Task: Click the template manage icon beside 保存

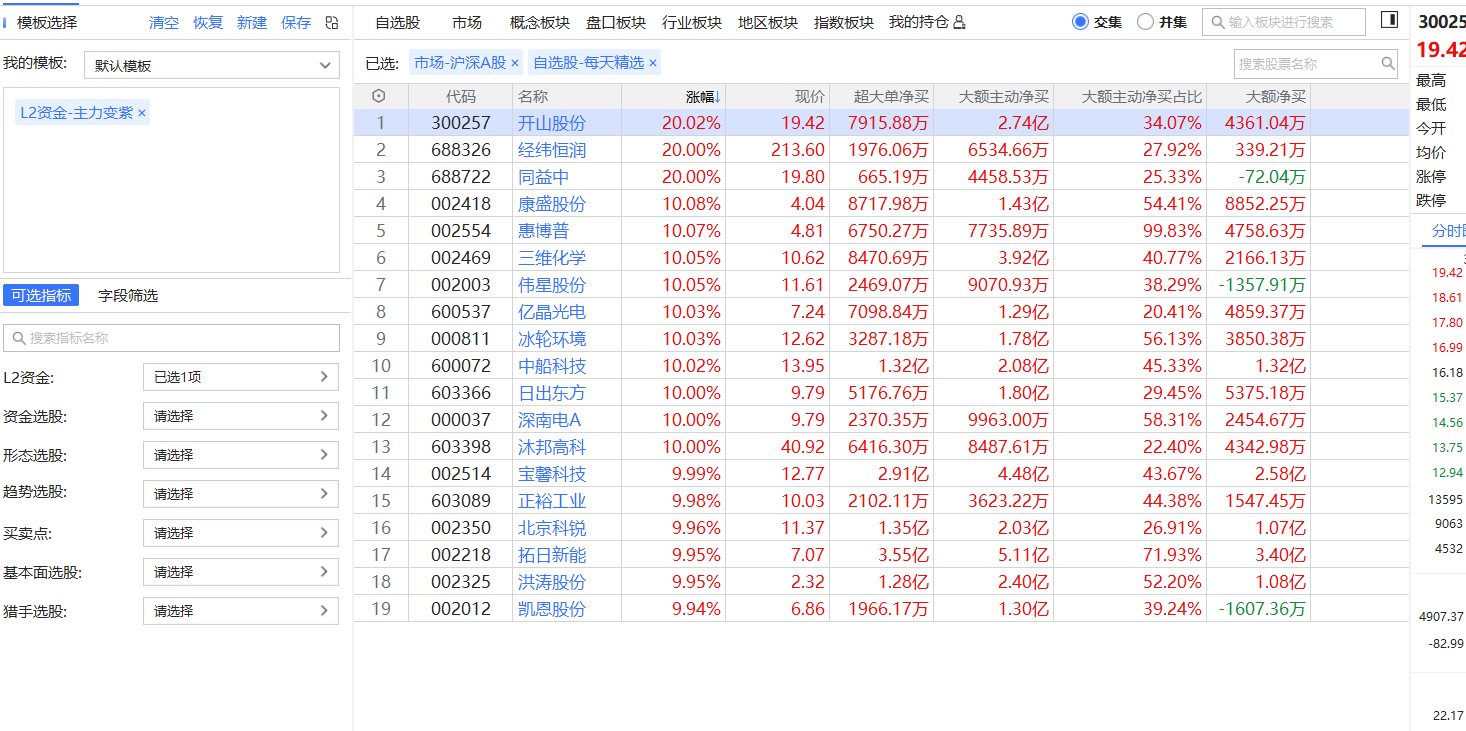Action: 333,22
